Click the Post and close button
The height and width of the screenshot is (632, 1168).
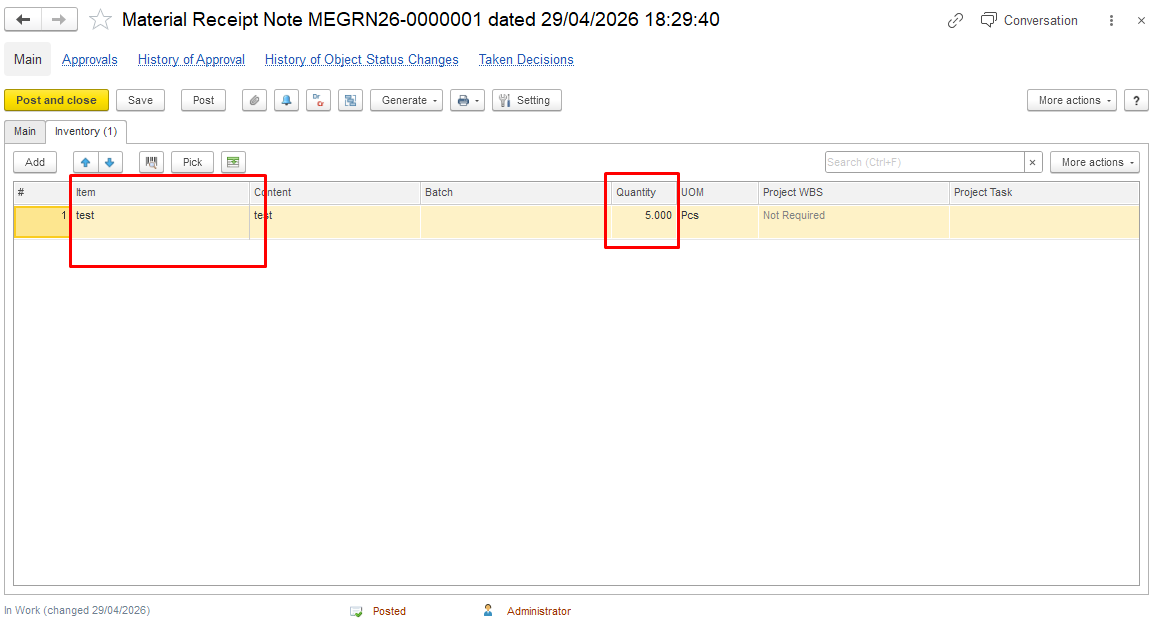pyautogui.click(x=57, y=100)
